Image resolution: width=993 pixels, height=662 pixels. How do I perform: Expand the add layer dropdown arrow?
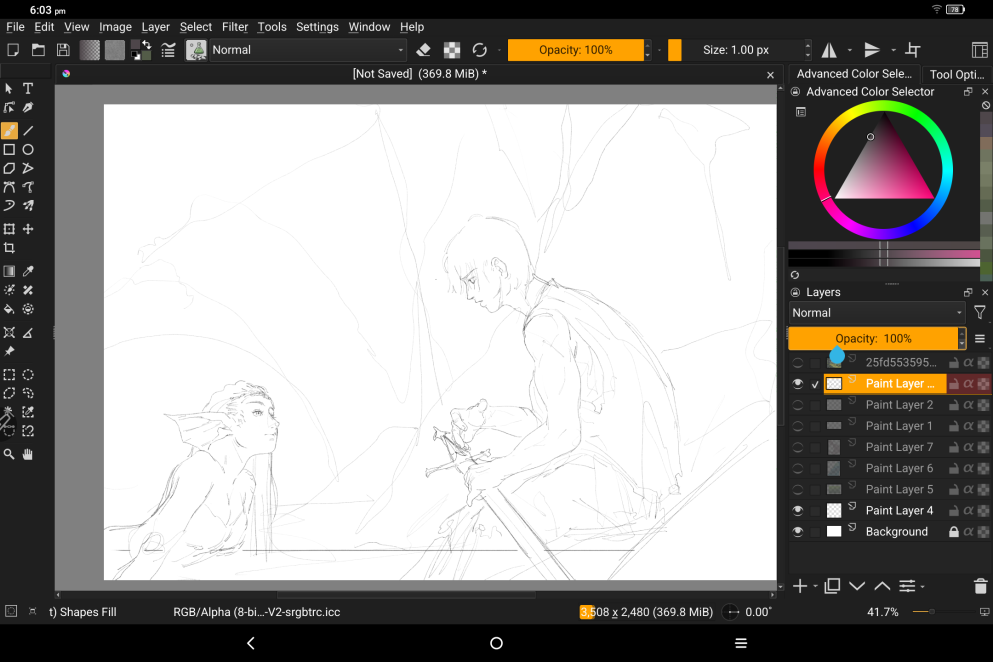(x=816, y=586)
